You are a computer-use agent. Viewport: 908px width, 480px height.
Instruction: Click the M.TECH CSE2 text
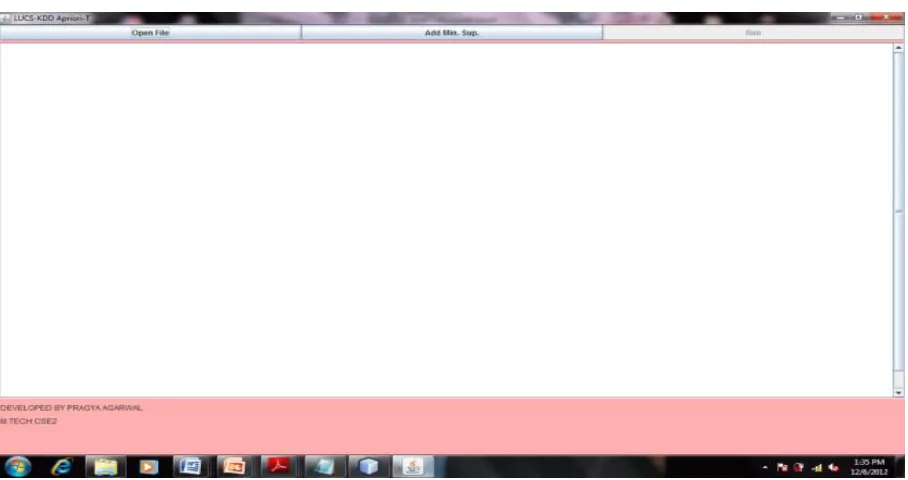tap(28, 421)
